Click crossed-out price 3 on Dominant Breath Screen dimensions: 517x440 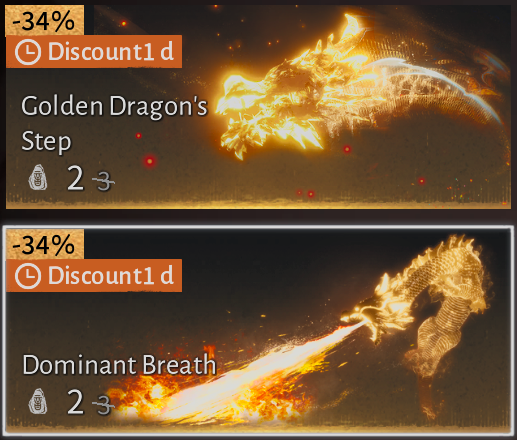pyautogui.click(x=104, y=405)
